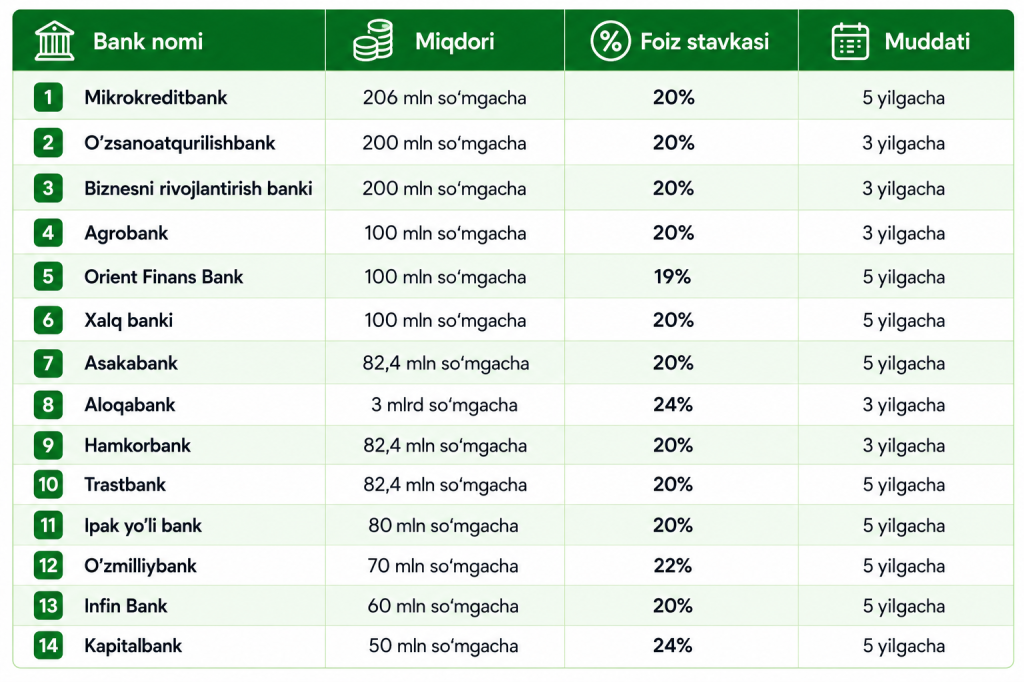Click the Muddati column header text
This screenshot has height=682, width=1024.
927,42
